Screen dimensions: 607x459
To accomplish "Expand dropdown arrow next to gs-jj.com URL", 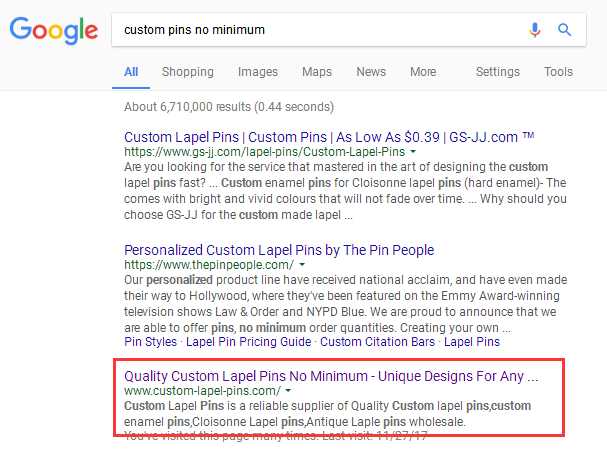I will click(x=413, y=152).
